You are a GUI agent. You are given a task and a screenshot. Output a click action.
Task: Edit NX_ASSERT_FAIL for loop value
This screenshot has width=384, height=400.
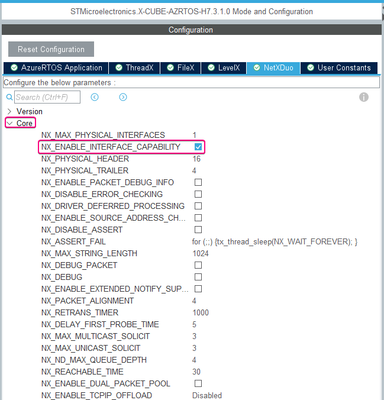(275, 242)
